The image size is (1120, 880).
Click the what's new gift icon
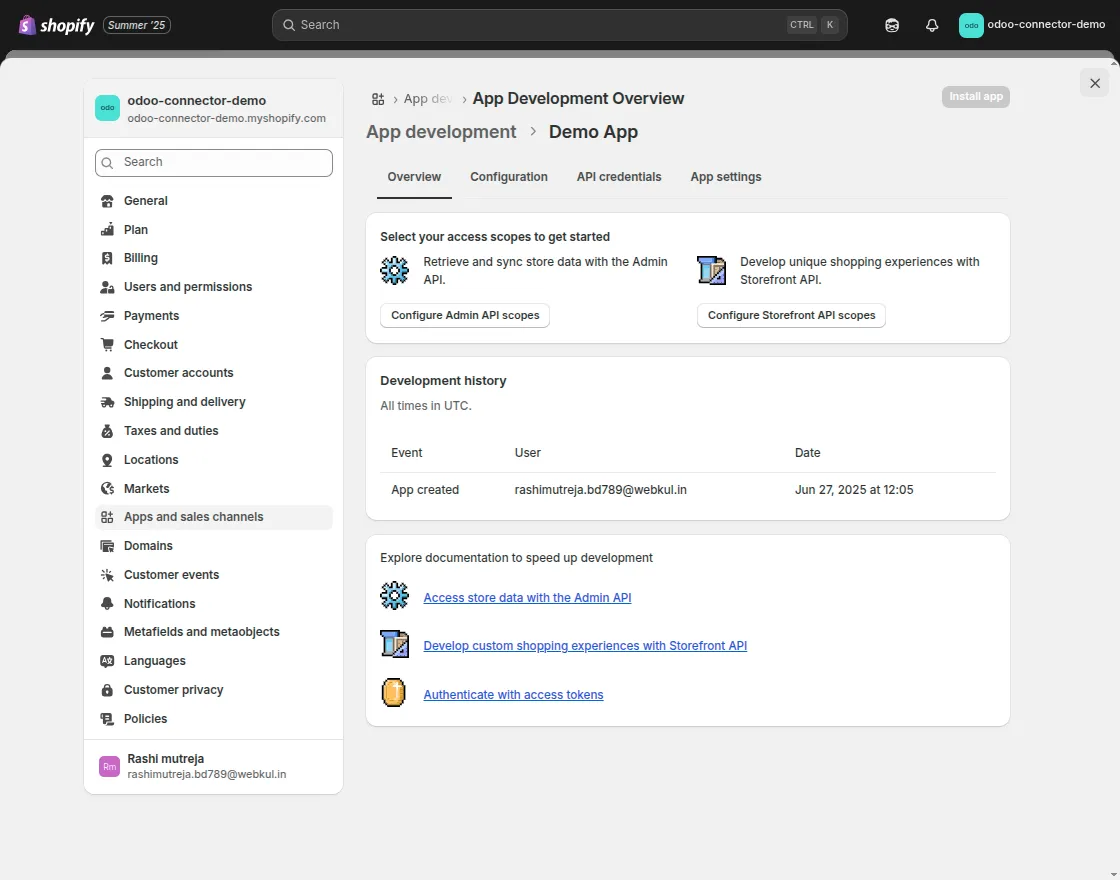(891, 25)
